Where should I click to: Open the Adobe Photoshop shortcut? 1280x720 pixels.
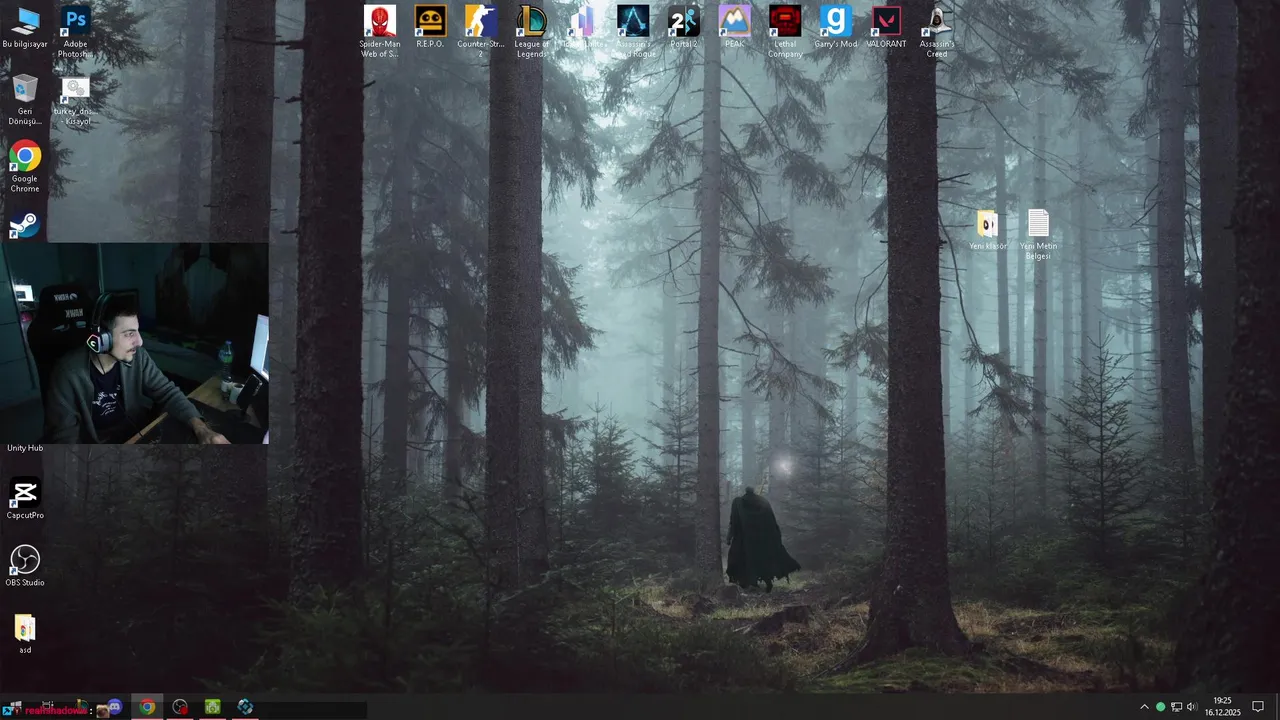[75, 30]
